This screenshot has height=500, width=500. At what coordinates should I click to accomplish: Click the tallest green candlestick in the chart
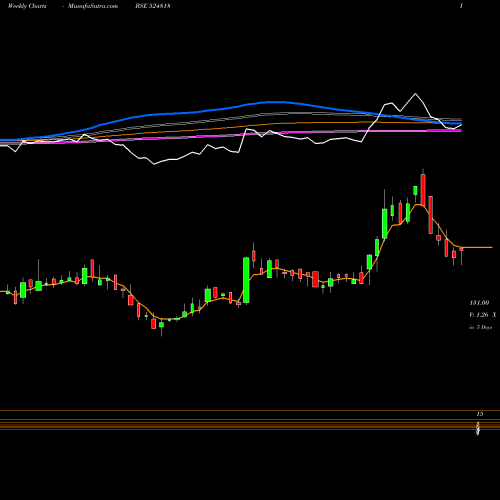coord(246,280)
